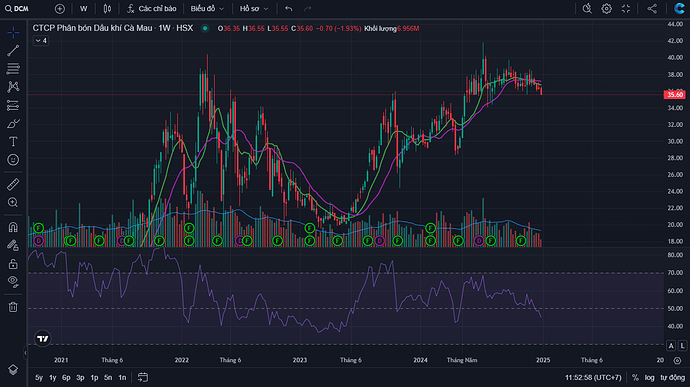Set time range to 5n

[108, 377]
